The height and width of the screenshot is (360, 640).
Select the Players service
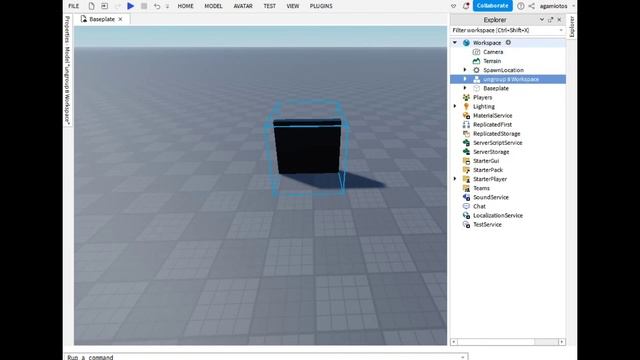pyautogui.click(x=482, y=97)
